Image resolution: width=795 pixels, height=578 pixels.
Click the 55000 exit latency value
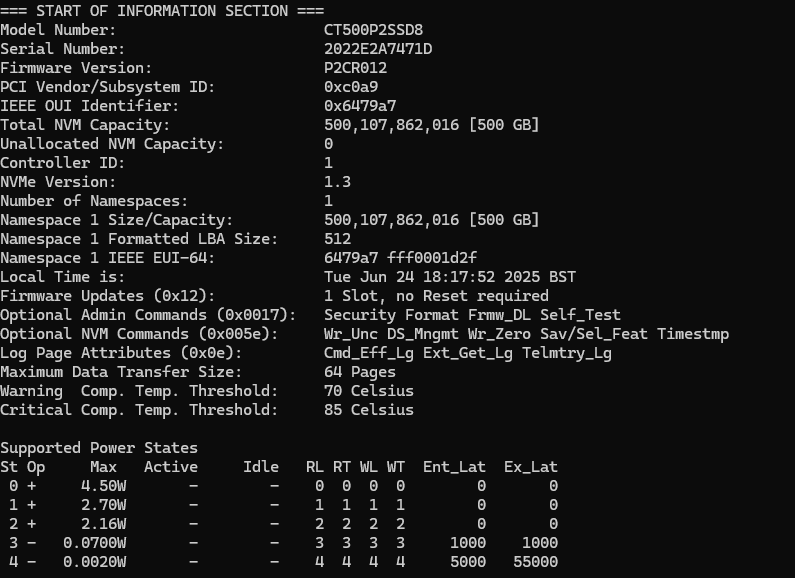[535, 562]
